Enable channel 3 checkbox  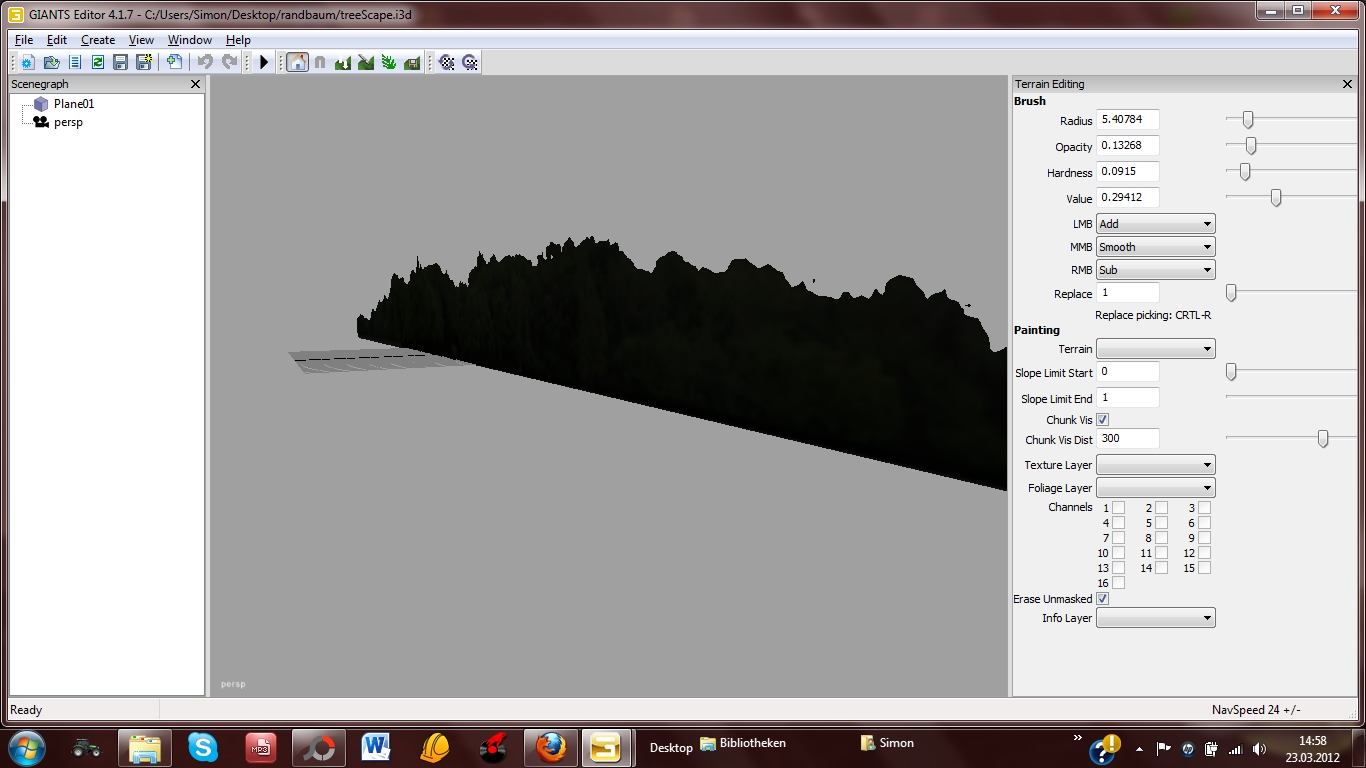pyautogui.click(x=1204, y=508)
